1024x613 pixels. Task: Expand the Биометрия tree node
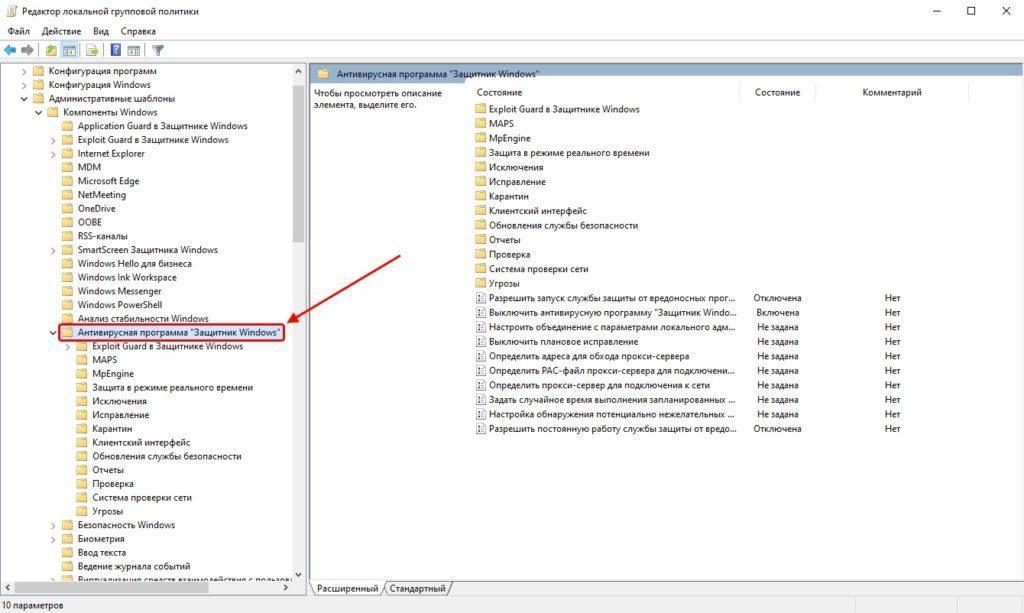(53, 539)
